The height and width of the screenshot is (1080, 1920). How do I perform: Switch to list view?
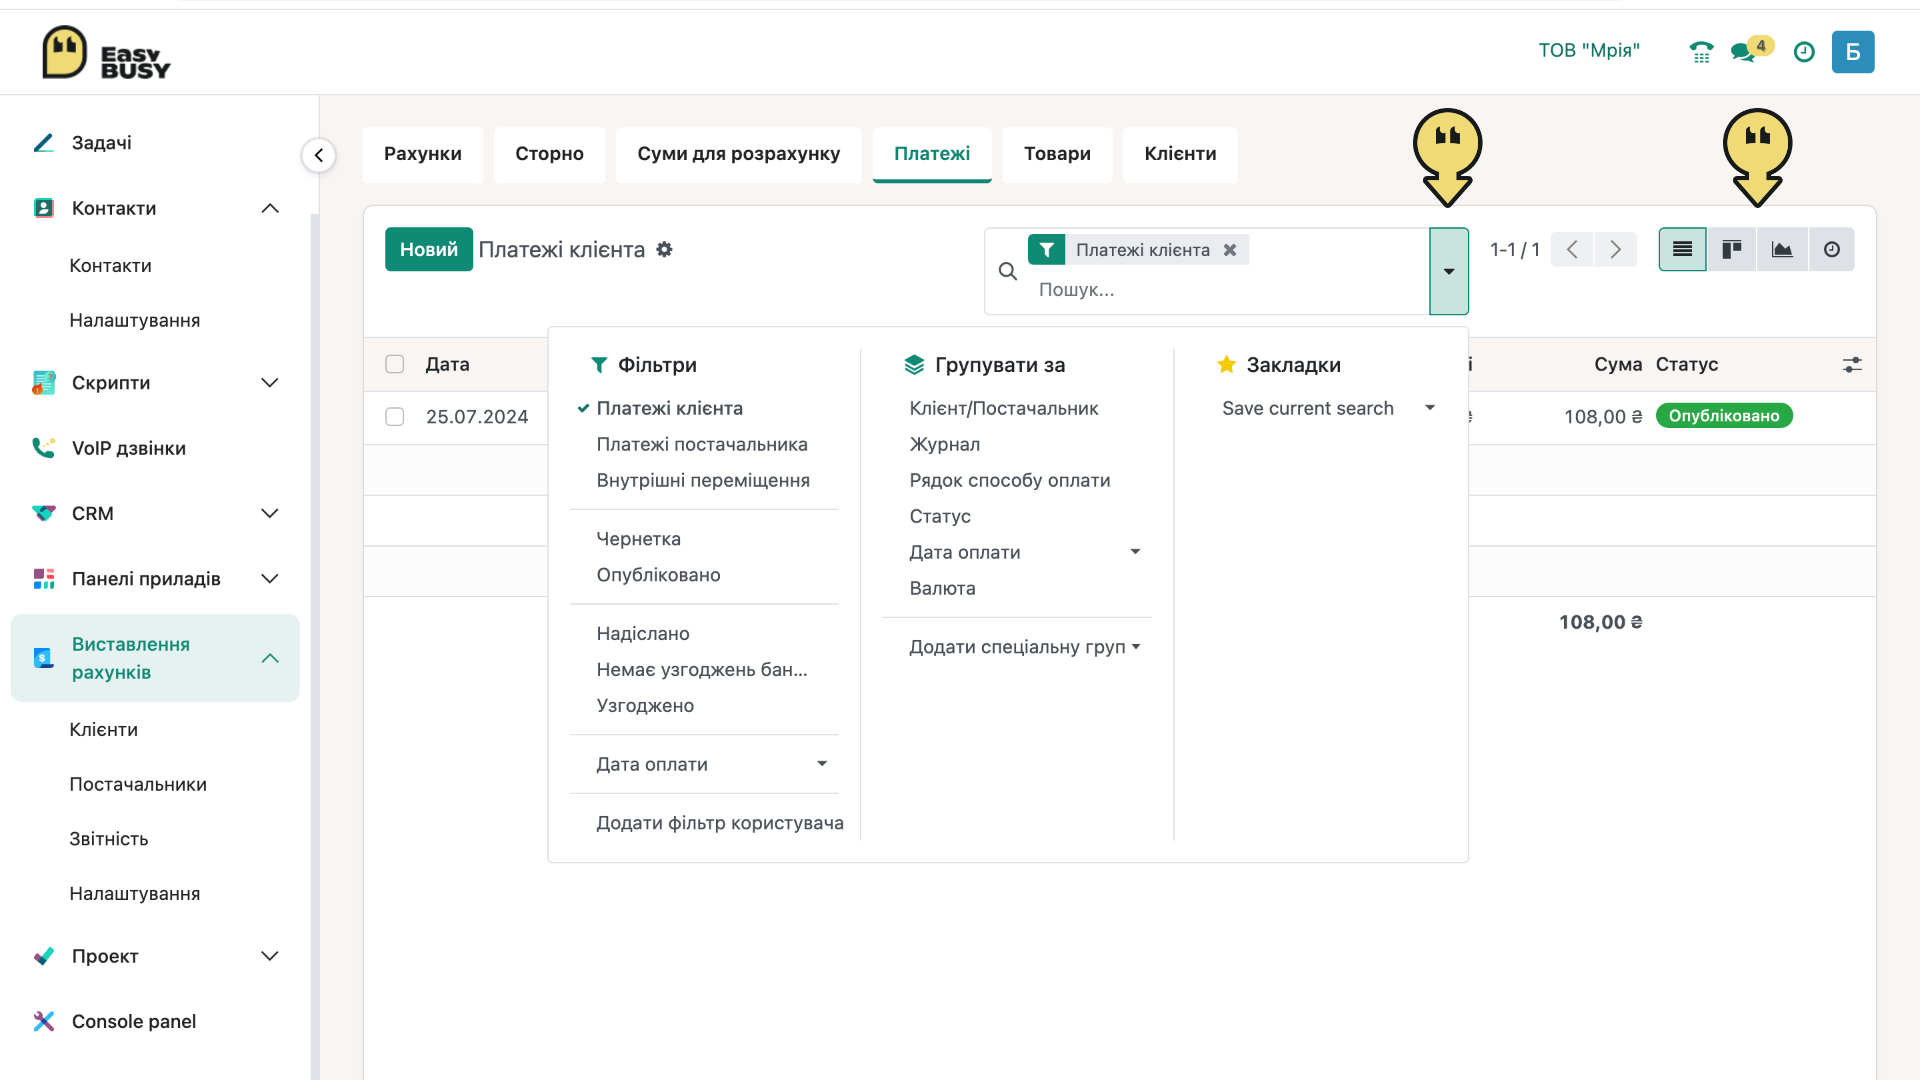point(1683,249)
